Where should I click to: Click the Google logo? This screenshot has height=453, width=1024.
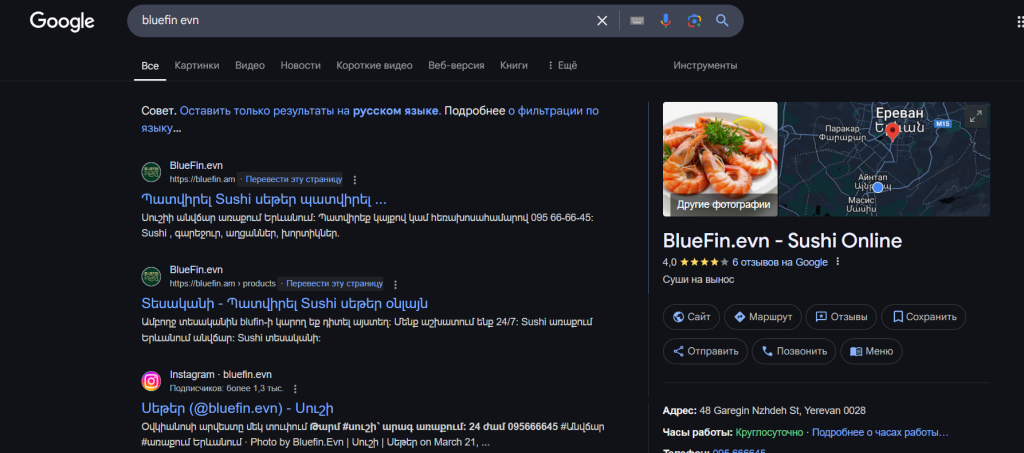[x=62, y=21]
